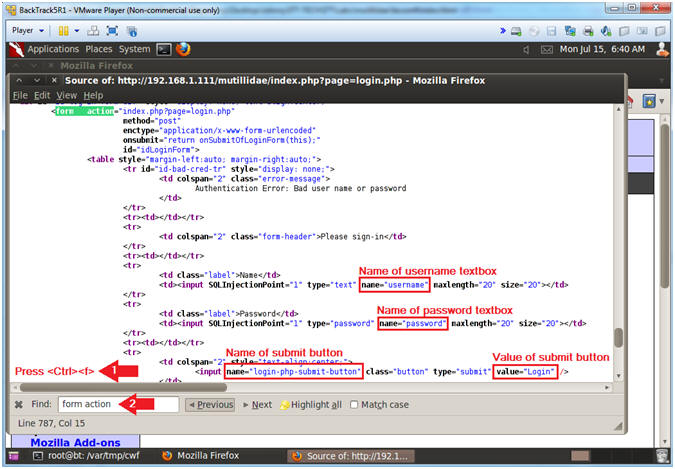Open the Help menu of source window
675x469 pixels.
tap(93, 95)
